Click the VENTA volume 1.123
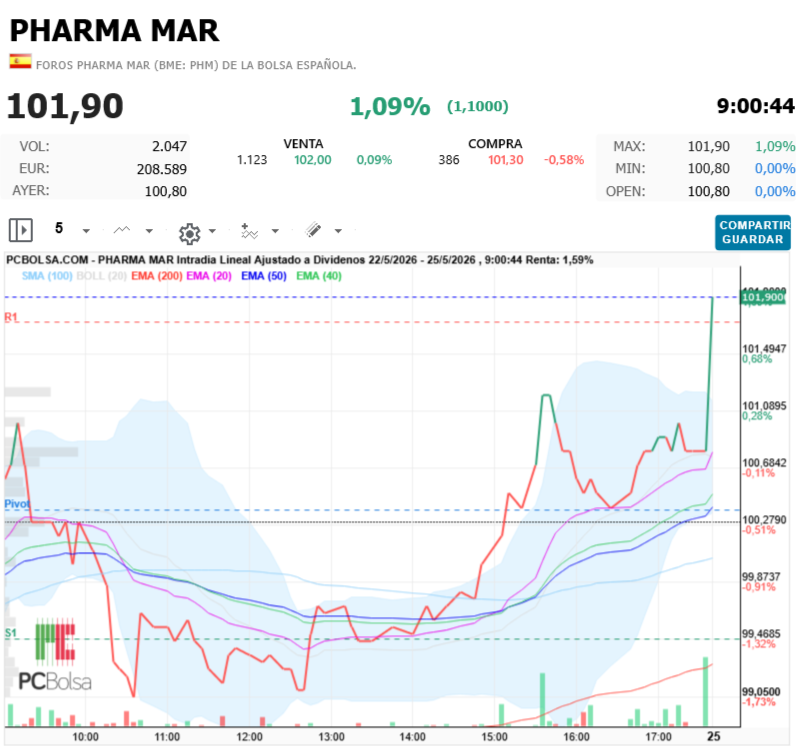 [252, 160]
